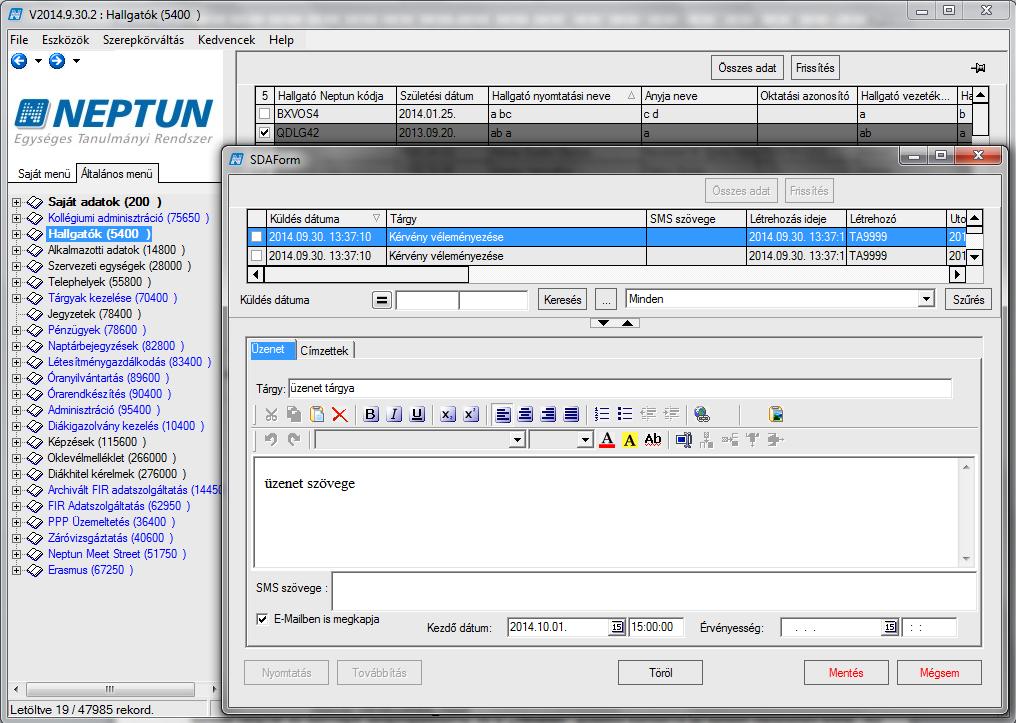This screenshot has height=723, width=1016.
Task: Uncheck the box for student QDLG42
Action: tap(264, 133)
